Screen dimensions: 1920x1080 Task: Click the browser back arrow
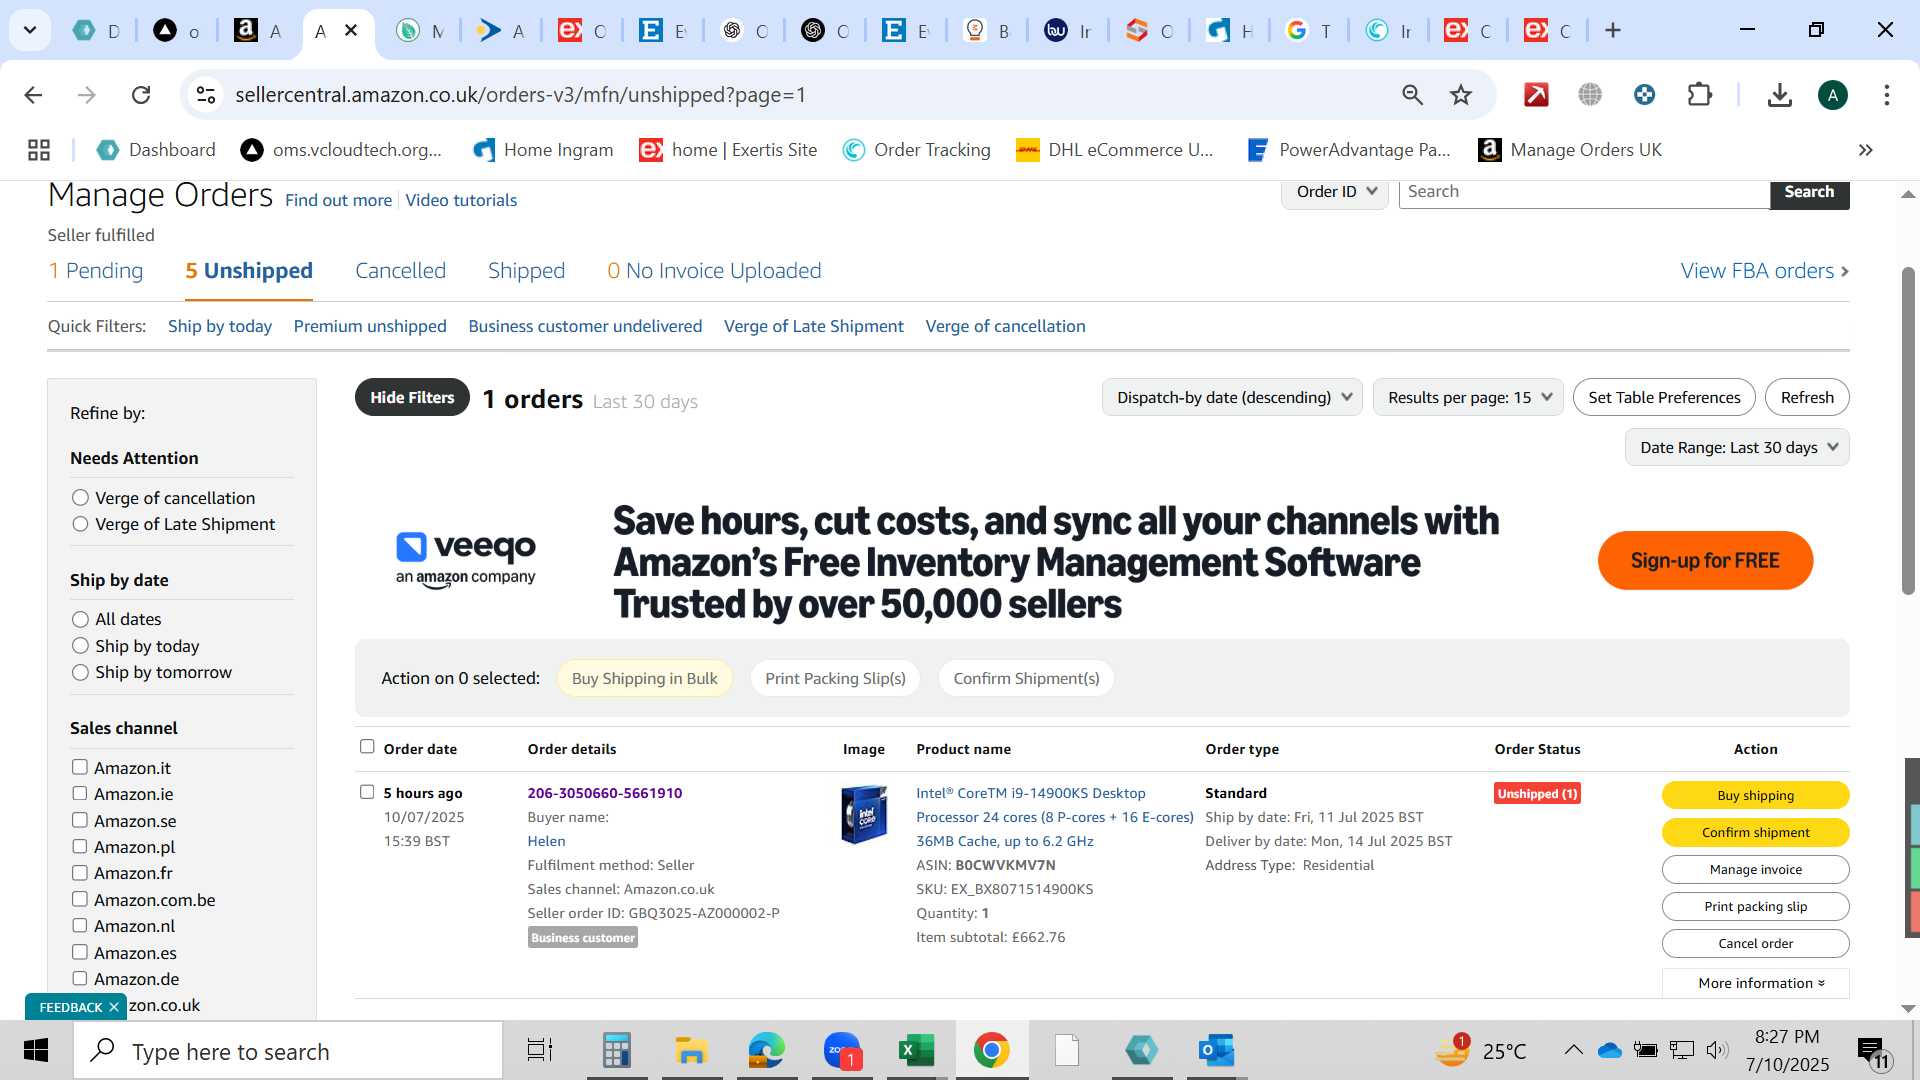pyautogui.click(x=33, y=95)
